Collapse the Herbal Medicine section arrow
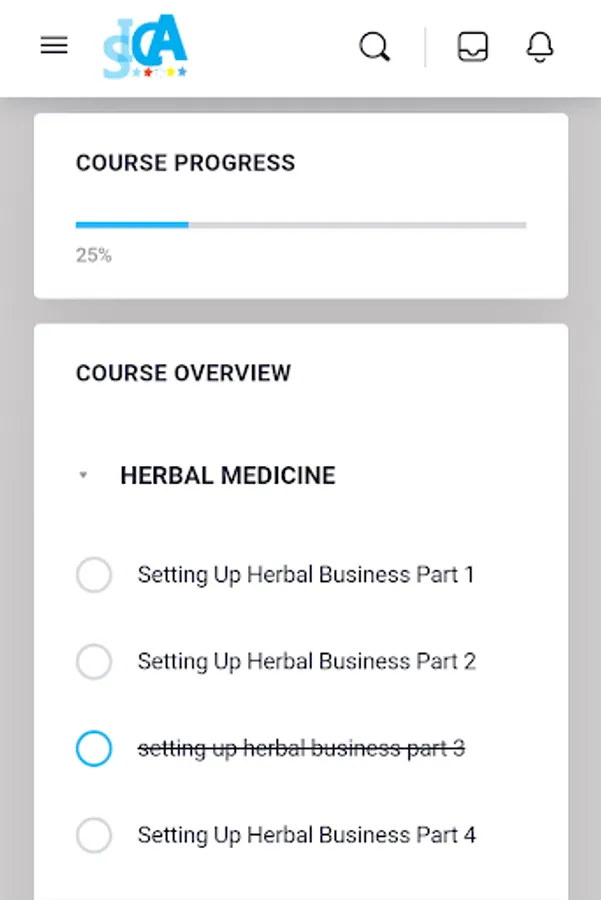This screenshot has width=601, height=900. pos(83,476)
